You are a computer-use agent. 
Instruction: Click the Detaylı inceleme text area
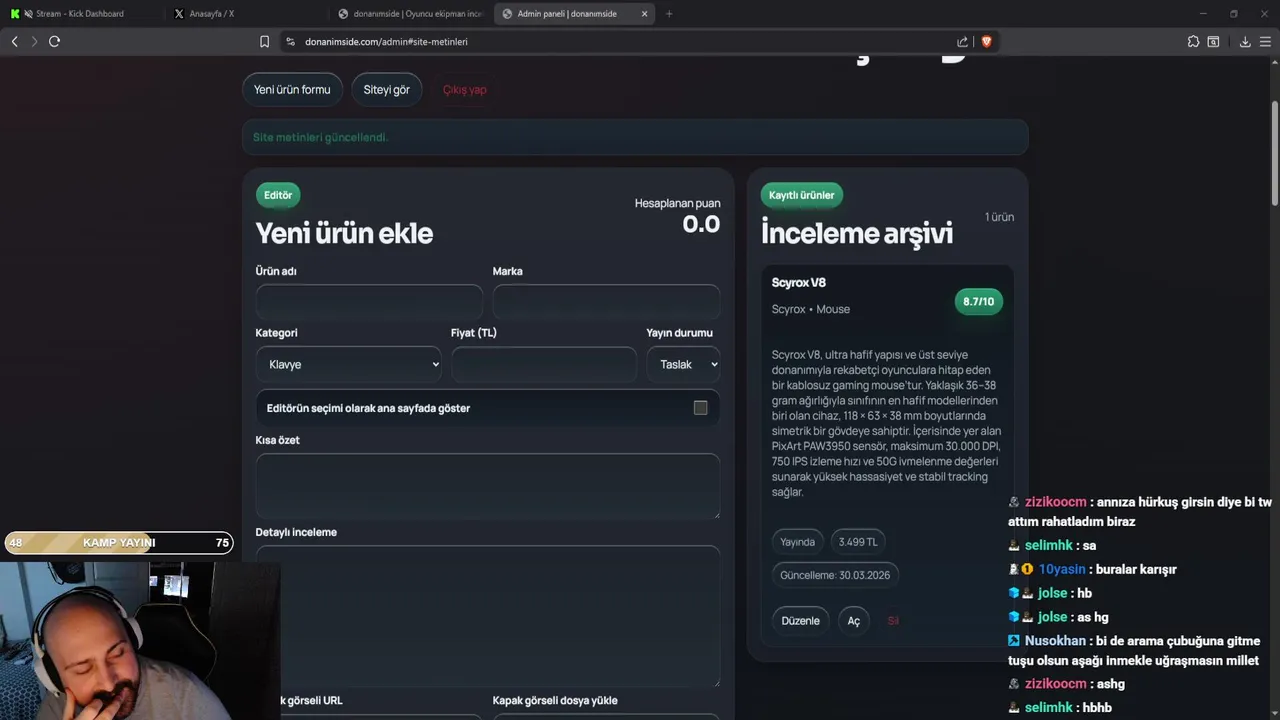tap(488, 616)
